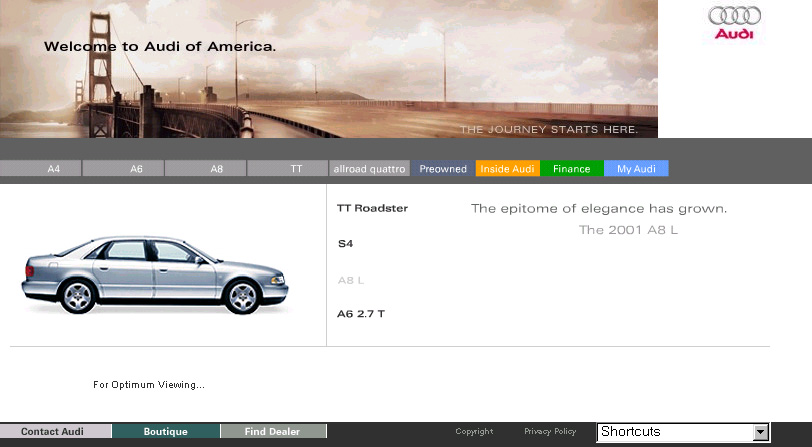Click the Audi four-rings logo
Screen dimensions: 812x447
tap(734, 23)
